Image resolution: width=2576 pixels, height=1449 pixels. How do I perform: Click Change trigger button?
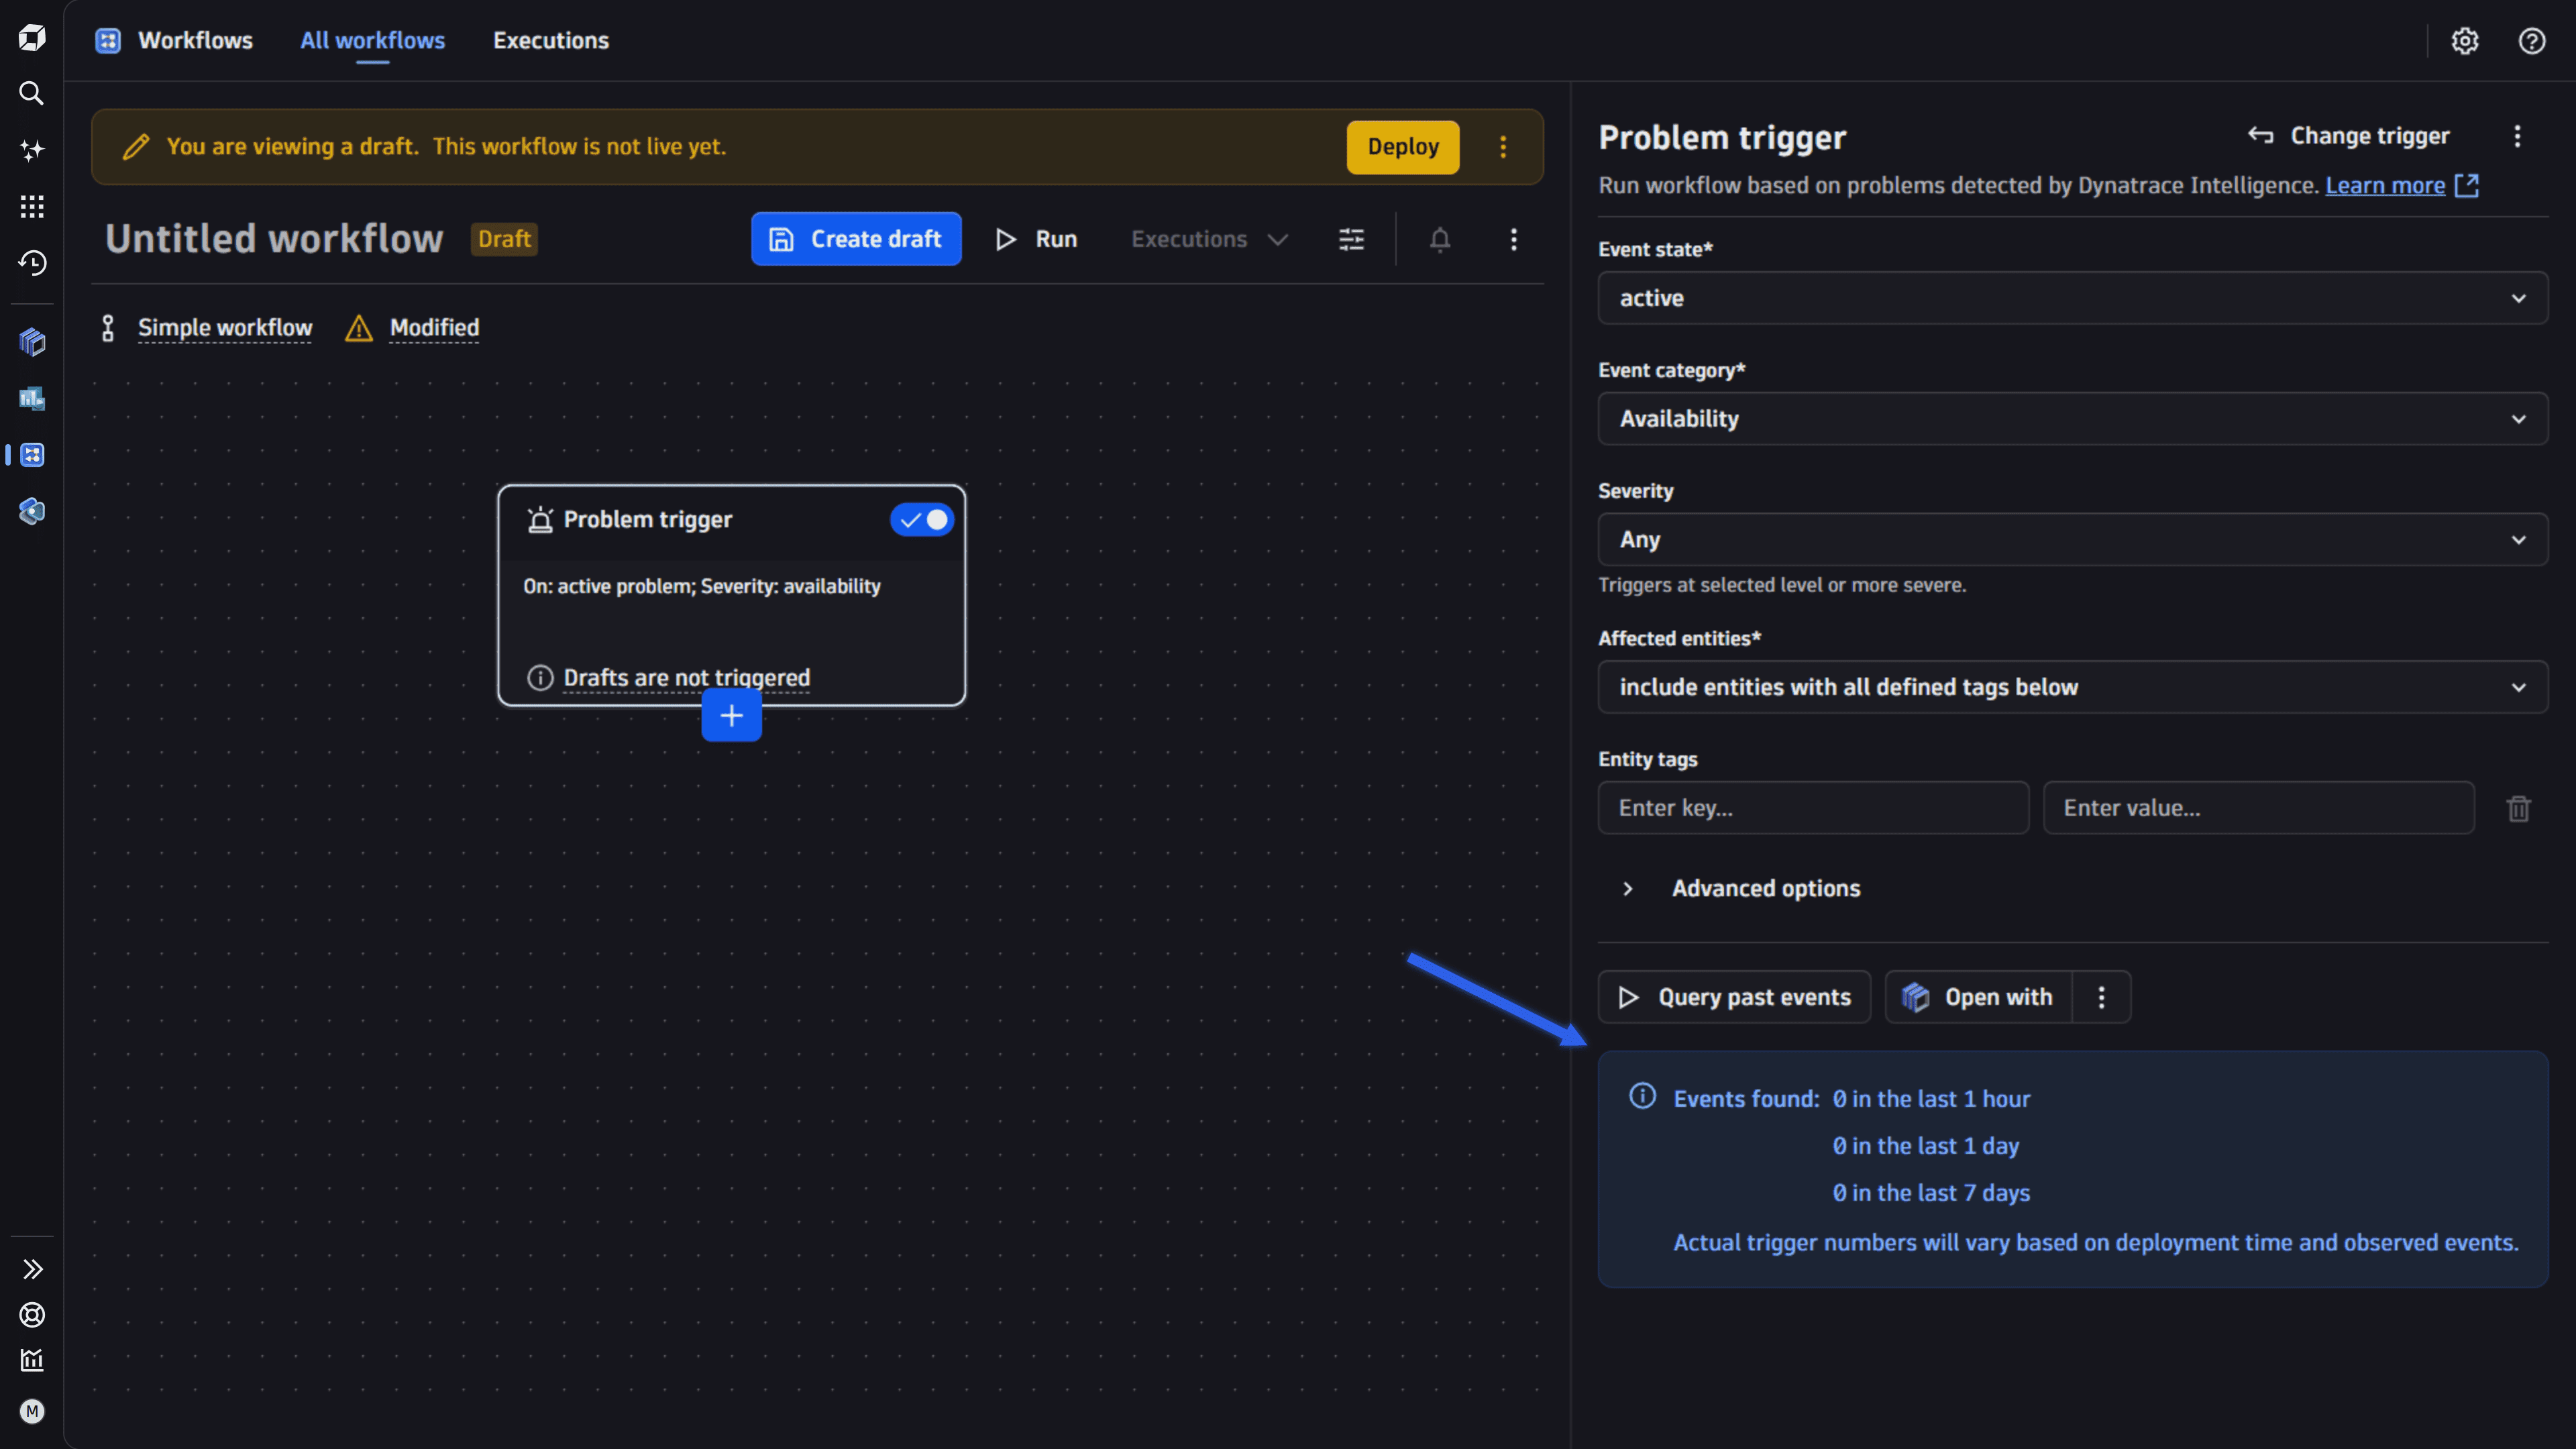(2348, 136)
